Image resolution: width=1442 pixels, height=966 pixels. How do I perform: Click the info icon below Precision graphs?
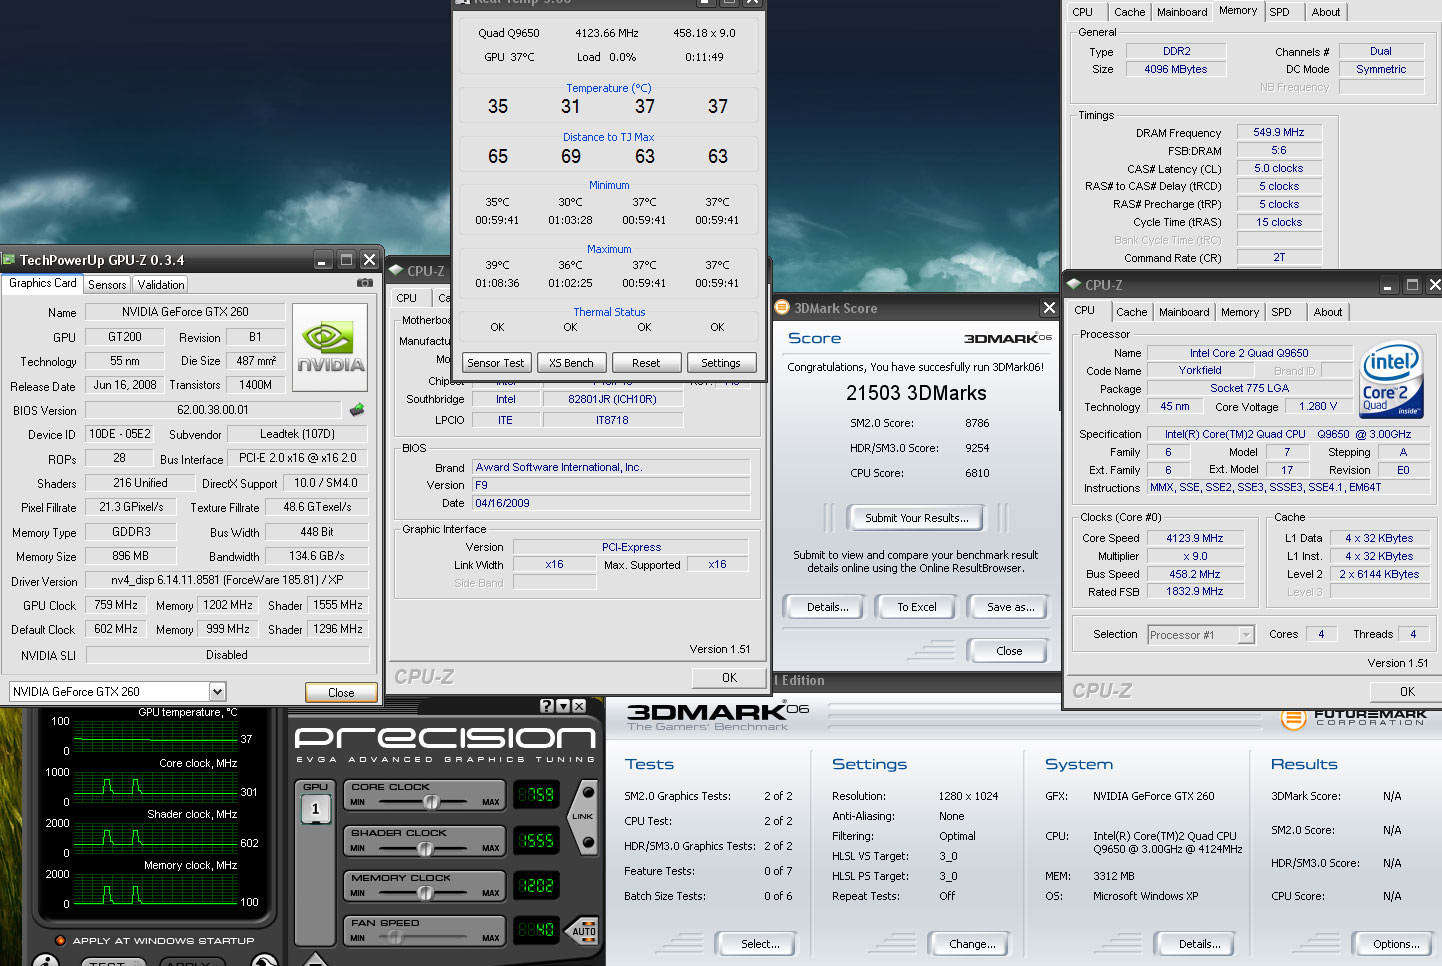tap(45, 961)
